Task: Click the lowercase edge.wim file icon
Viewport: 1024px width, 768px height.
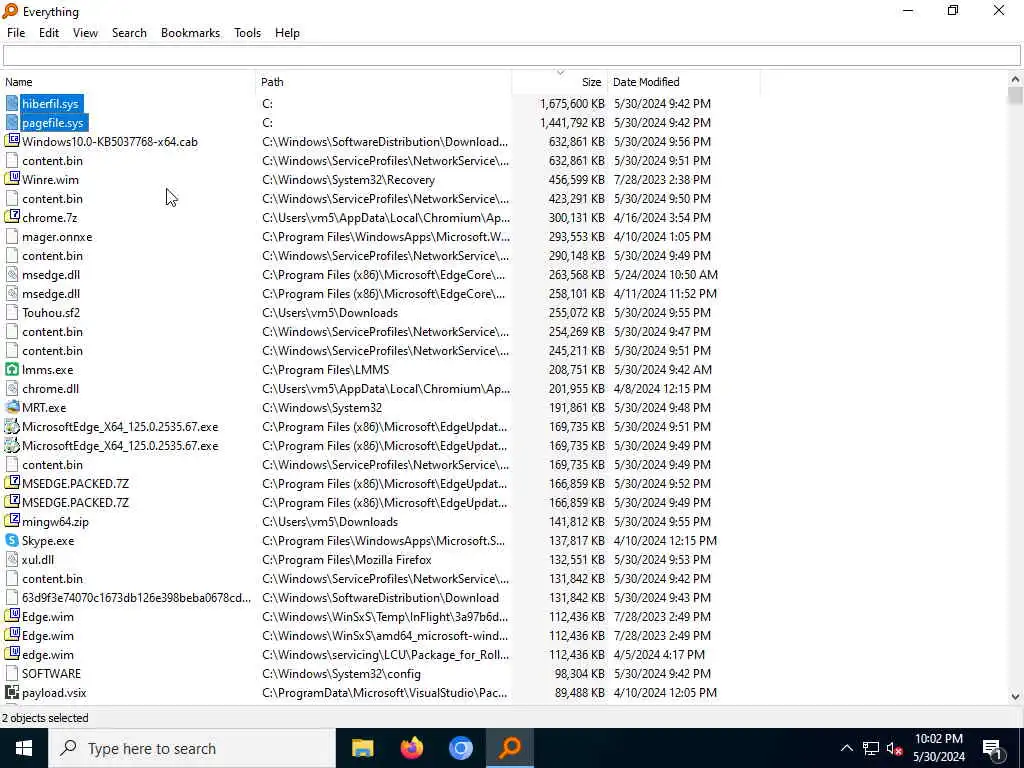Action: click(x=12, y=654)
